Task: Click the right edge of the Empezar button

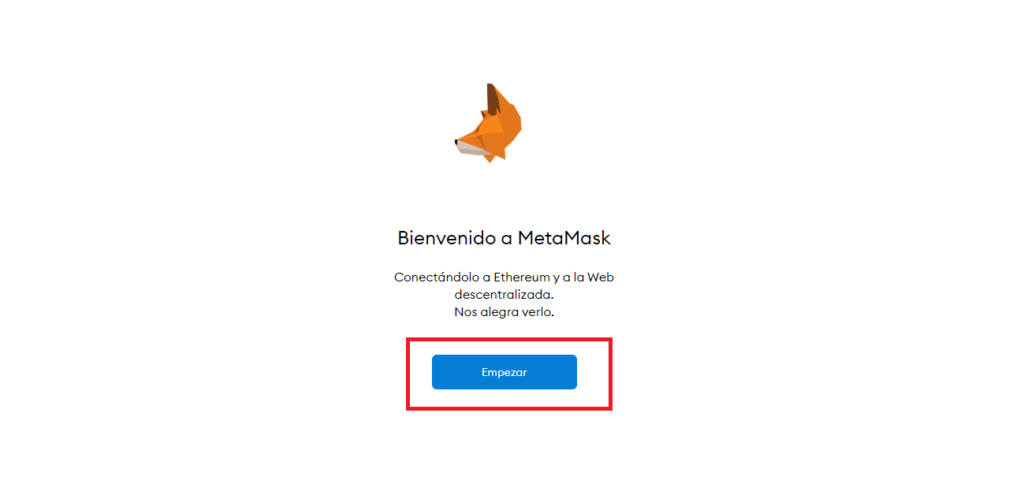Action: [575, 372]
